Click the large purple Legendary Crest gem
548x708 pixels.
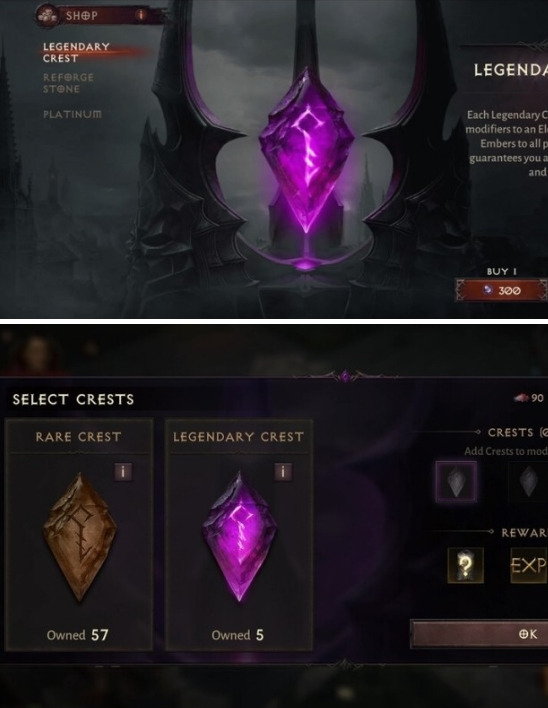pyautogui.click(x=307, y=151)
